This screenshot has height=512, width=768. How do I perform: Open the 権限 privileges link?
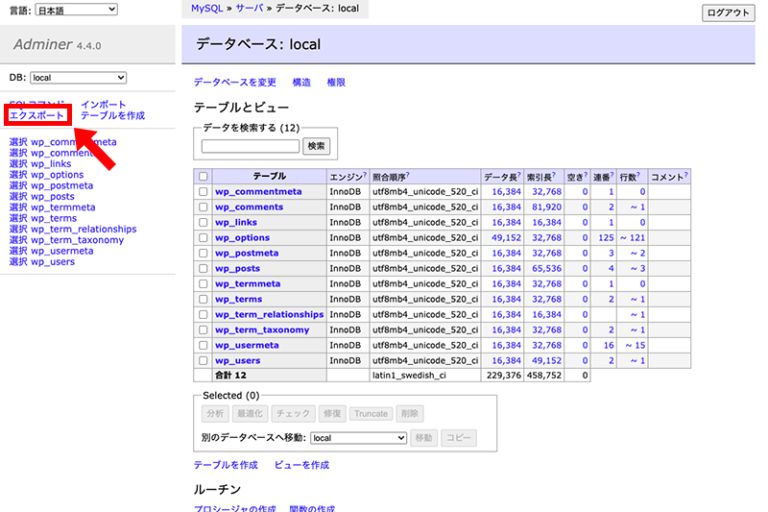tap(336, 82)
